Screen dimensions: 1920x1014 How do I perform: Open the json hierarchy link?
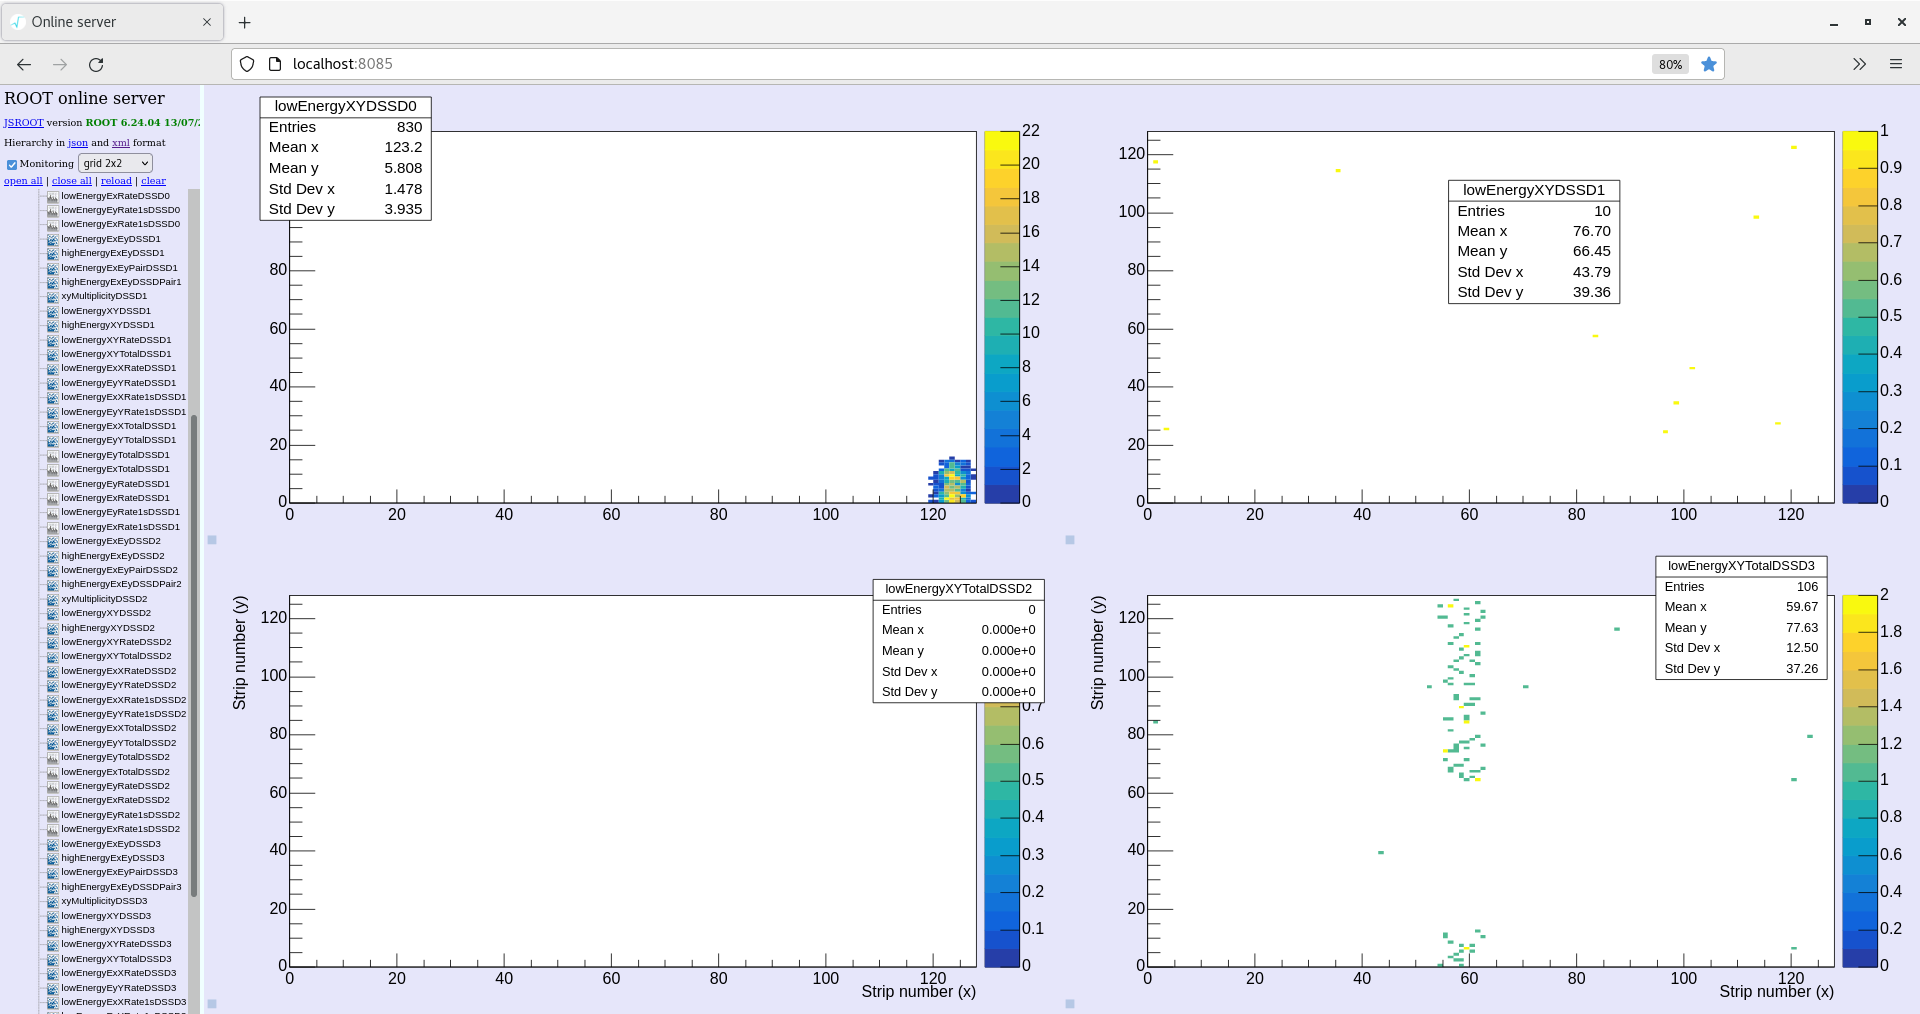pos(77,143)
